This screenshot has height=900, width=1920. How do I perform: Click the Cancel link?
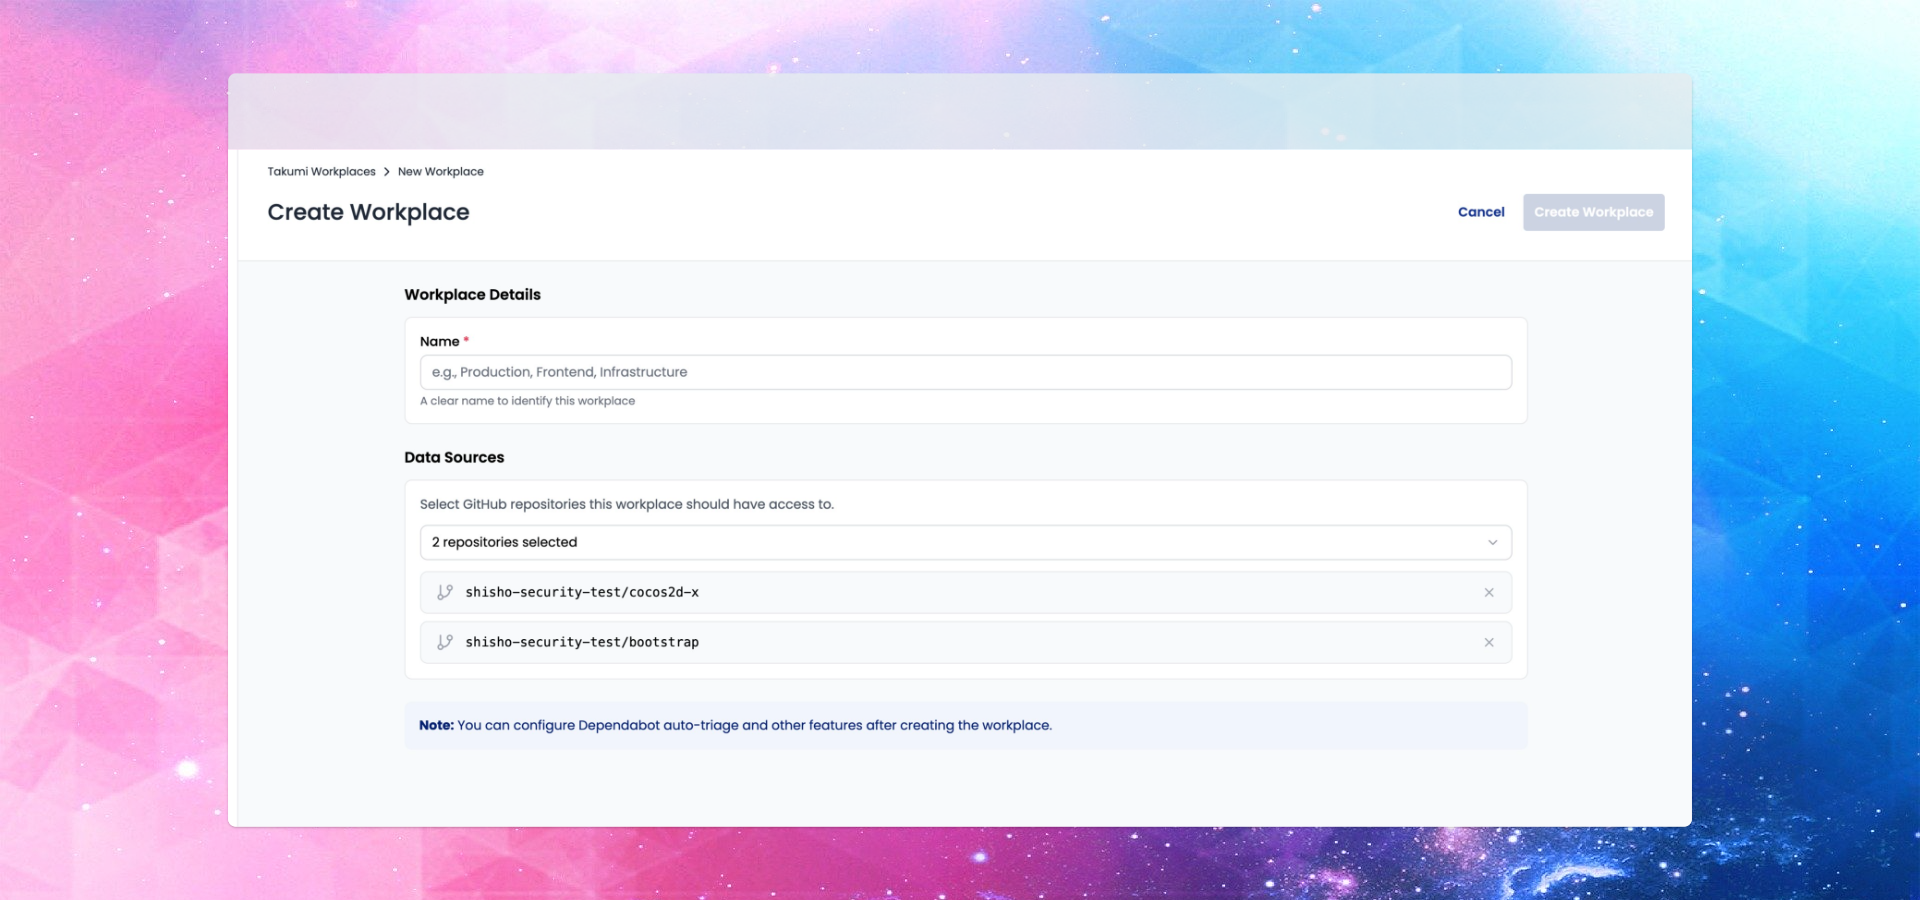[1481, 212]
